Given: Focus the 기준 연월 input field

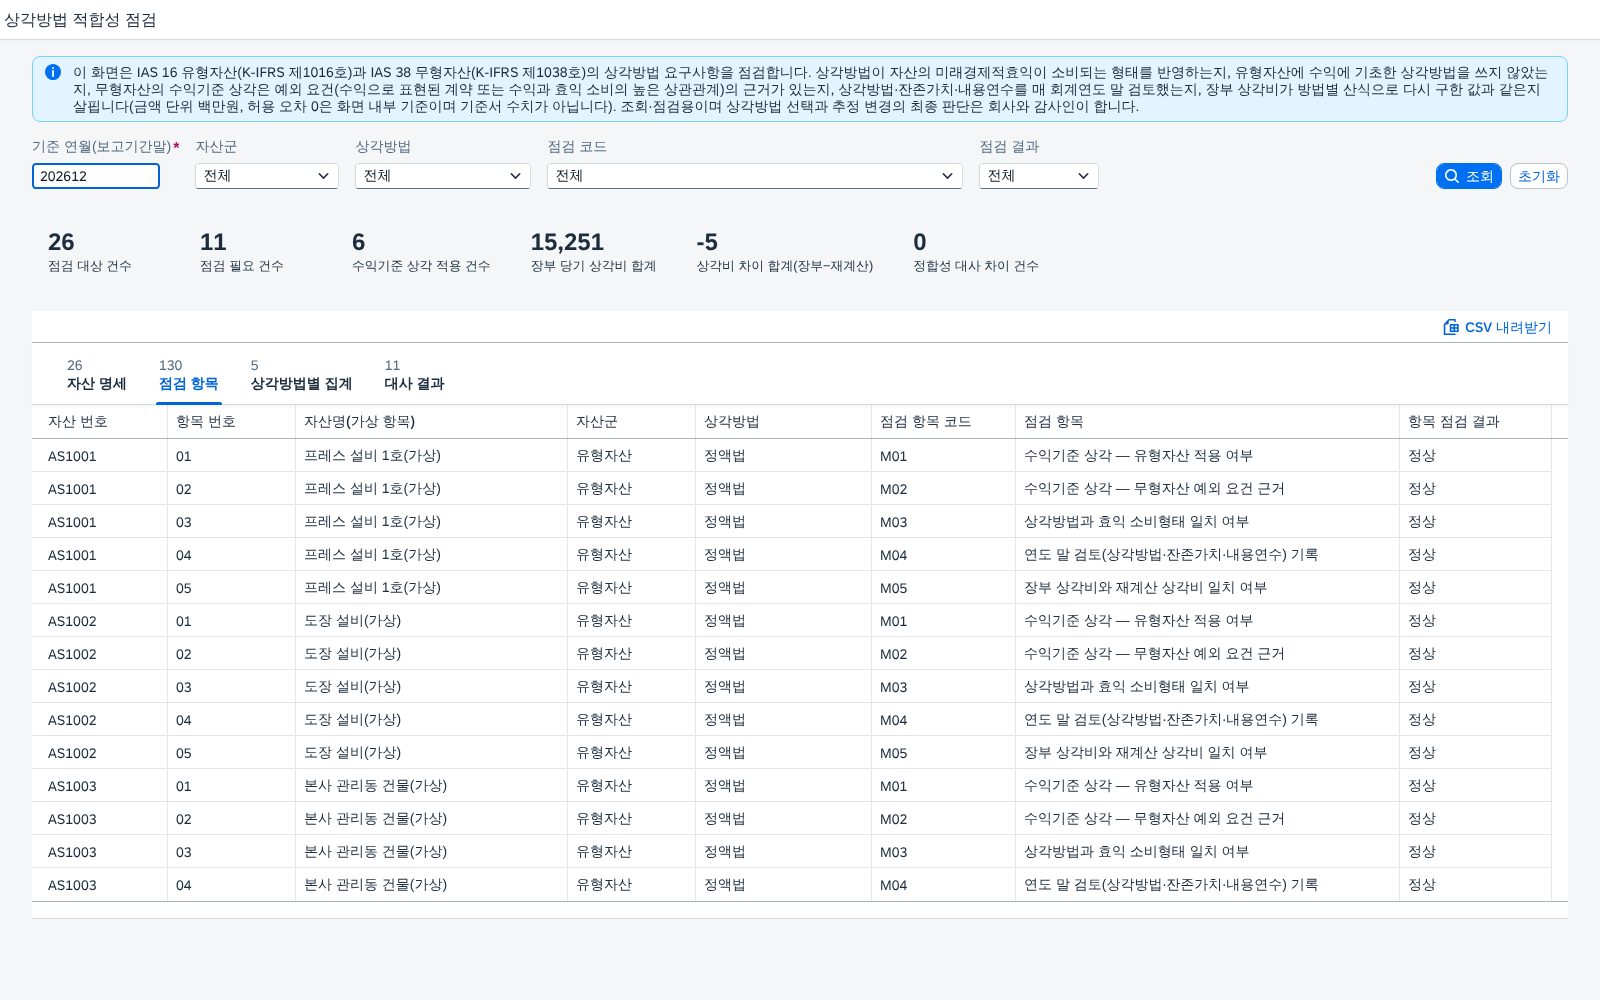Looking at the screenshot, I should (x=96, y=176).
